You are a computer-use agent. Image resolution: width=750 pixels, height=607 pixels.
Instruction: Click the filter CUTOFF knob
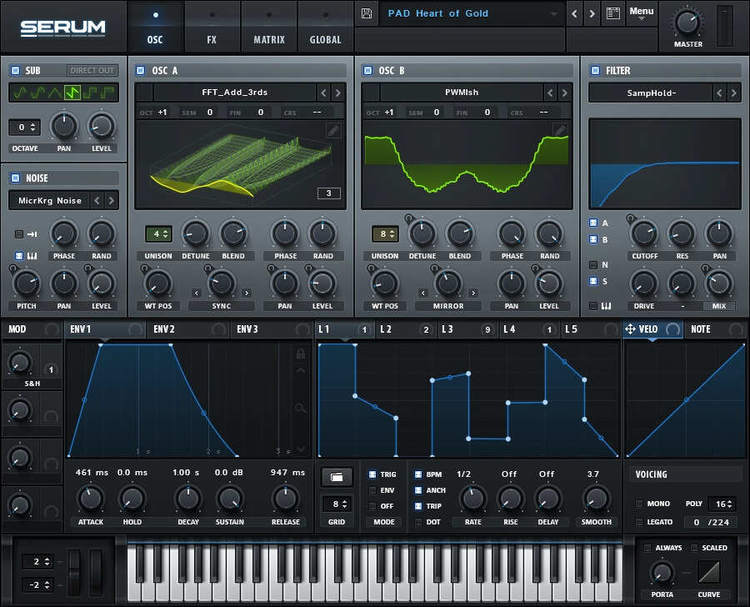tap(644, 234)
